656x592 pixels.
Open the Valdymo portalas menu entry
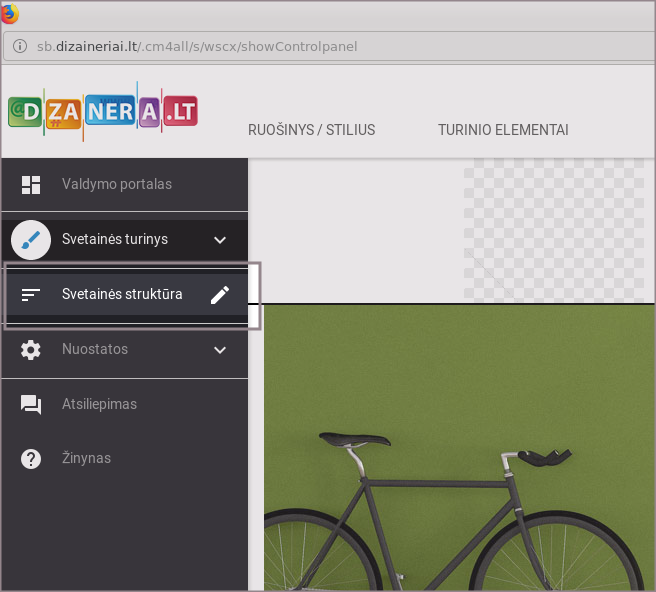[117, 184]
